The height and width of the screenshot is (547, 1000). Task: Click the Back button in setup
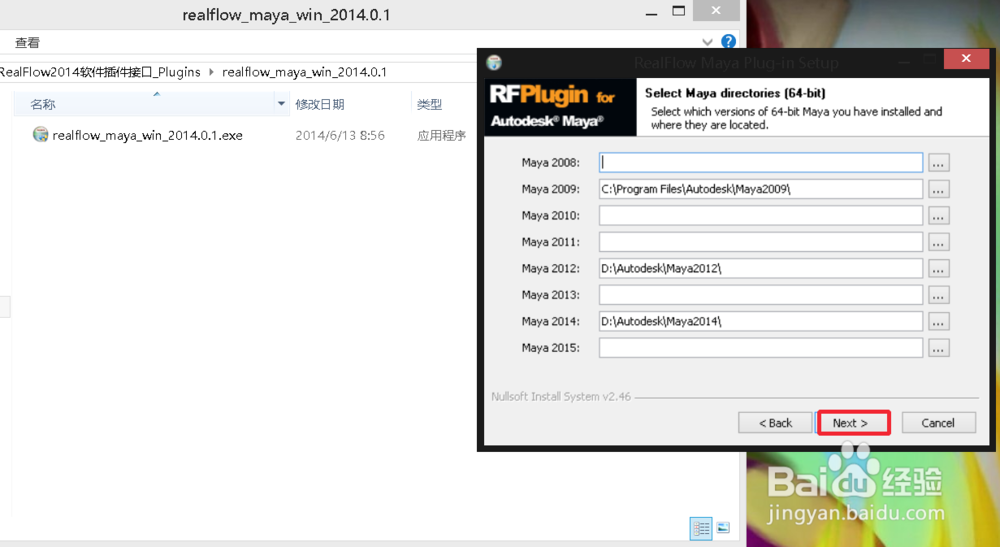point(775,423)
